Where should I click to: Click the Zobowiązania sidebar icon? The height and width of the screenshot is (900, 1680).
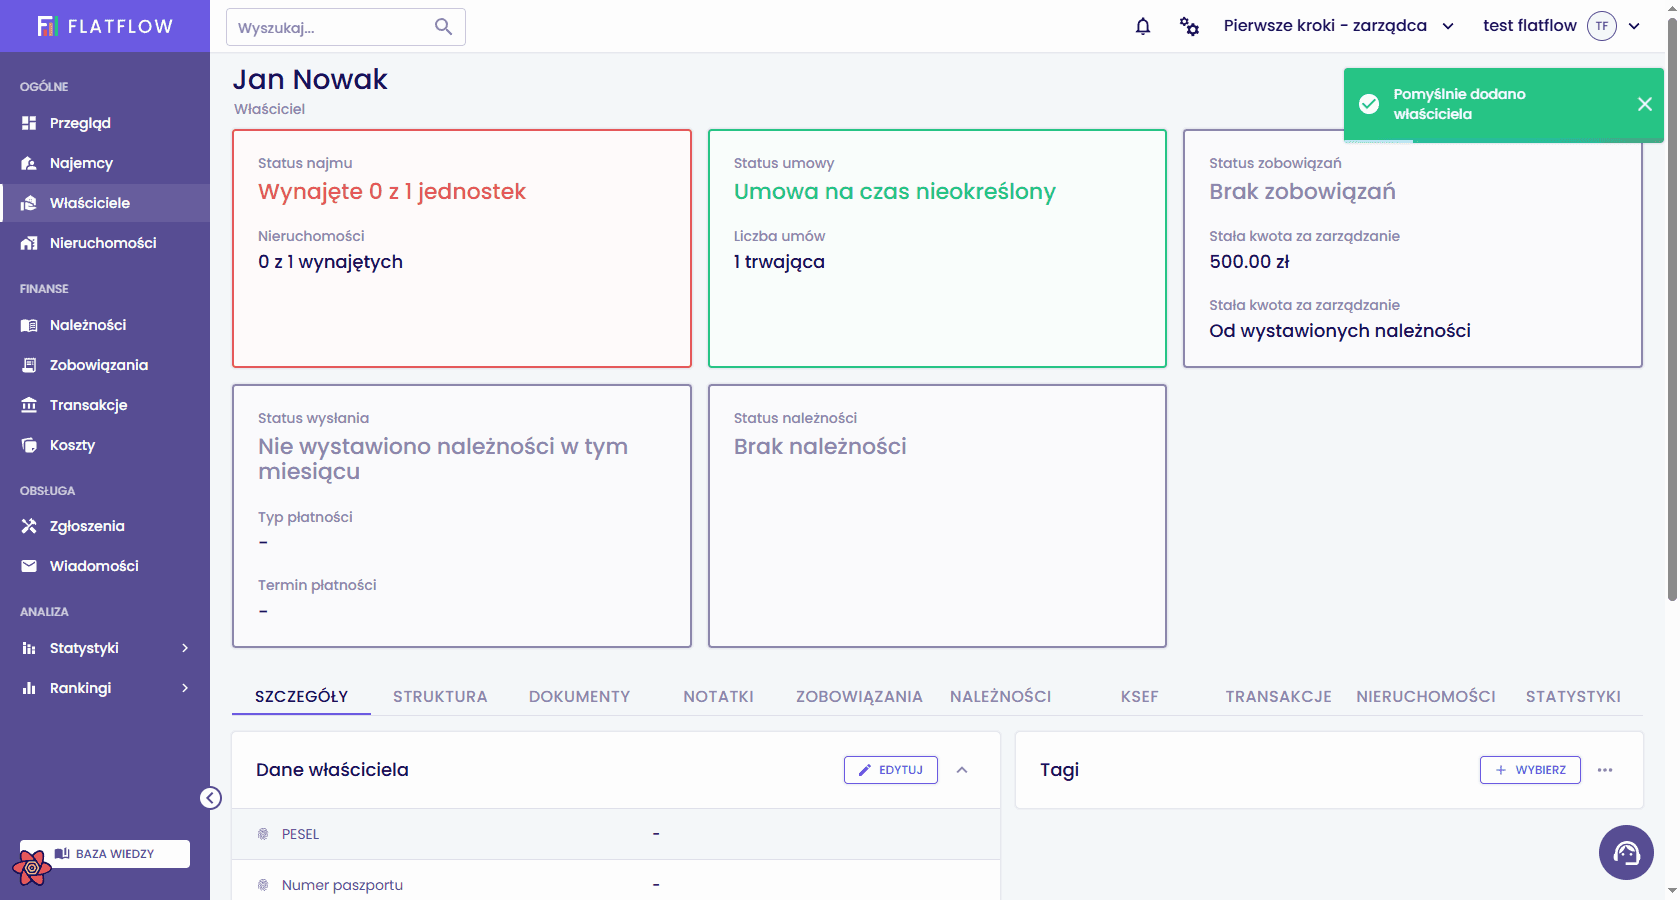[x=29, y=365]
